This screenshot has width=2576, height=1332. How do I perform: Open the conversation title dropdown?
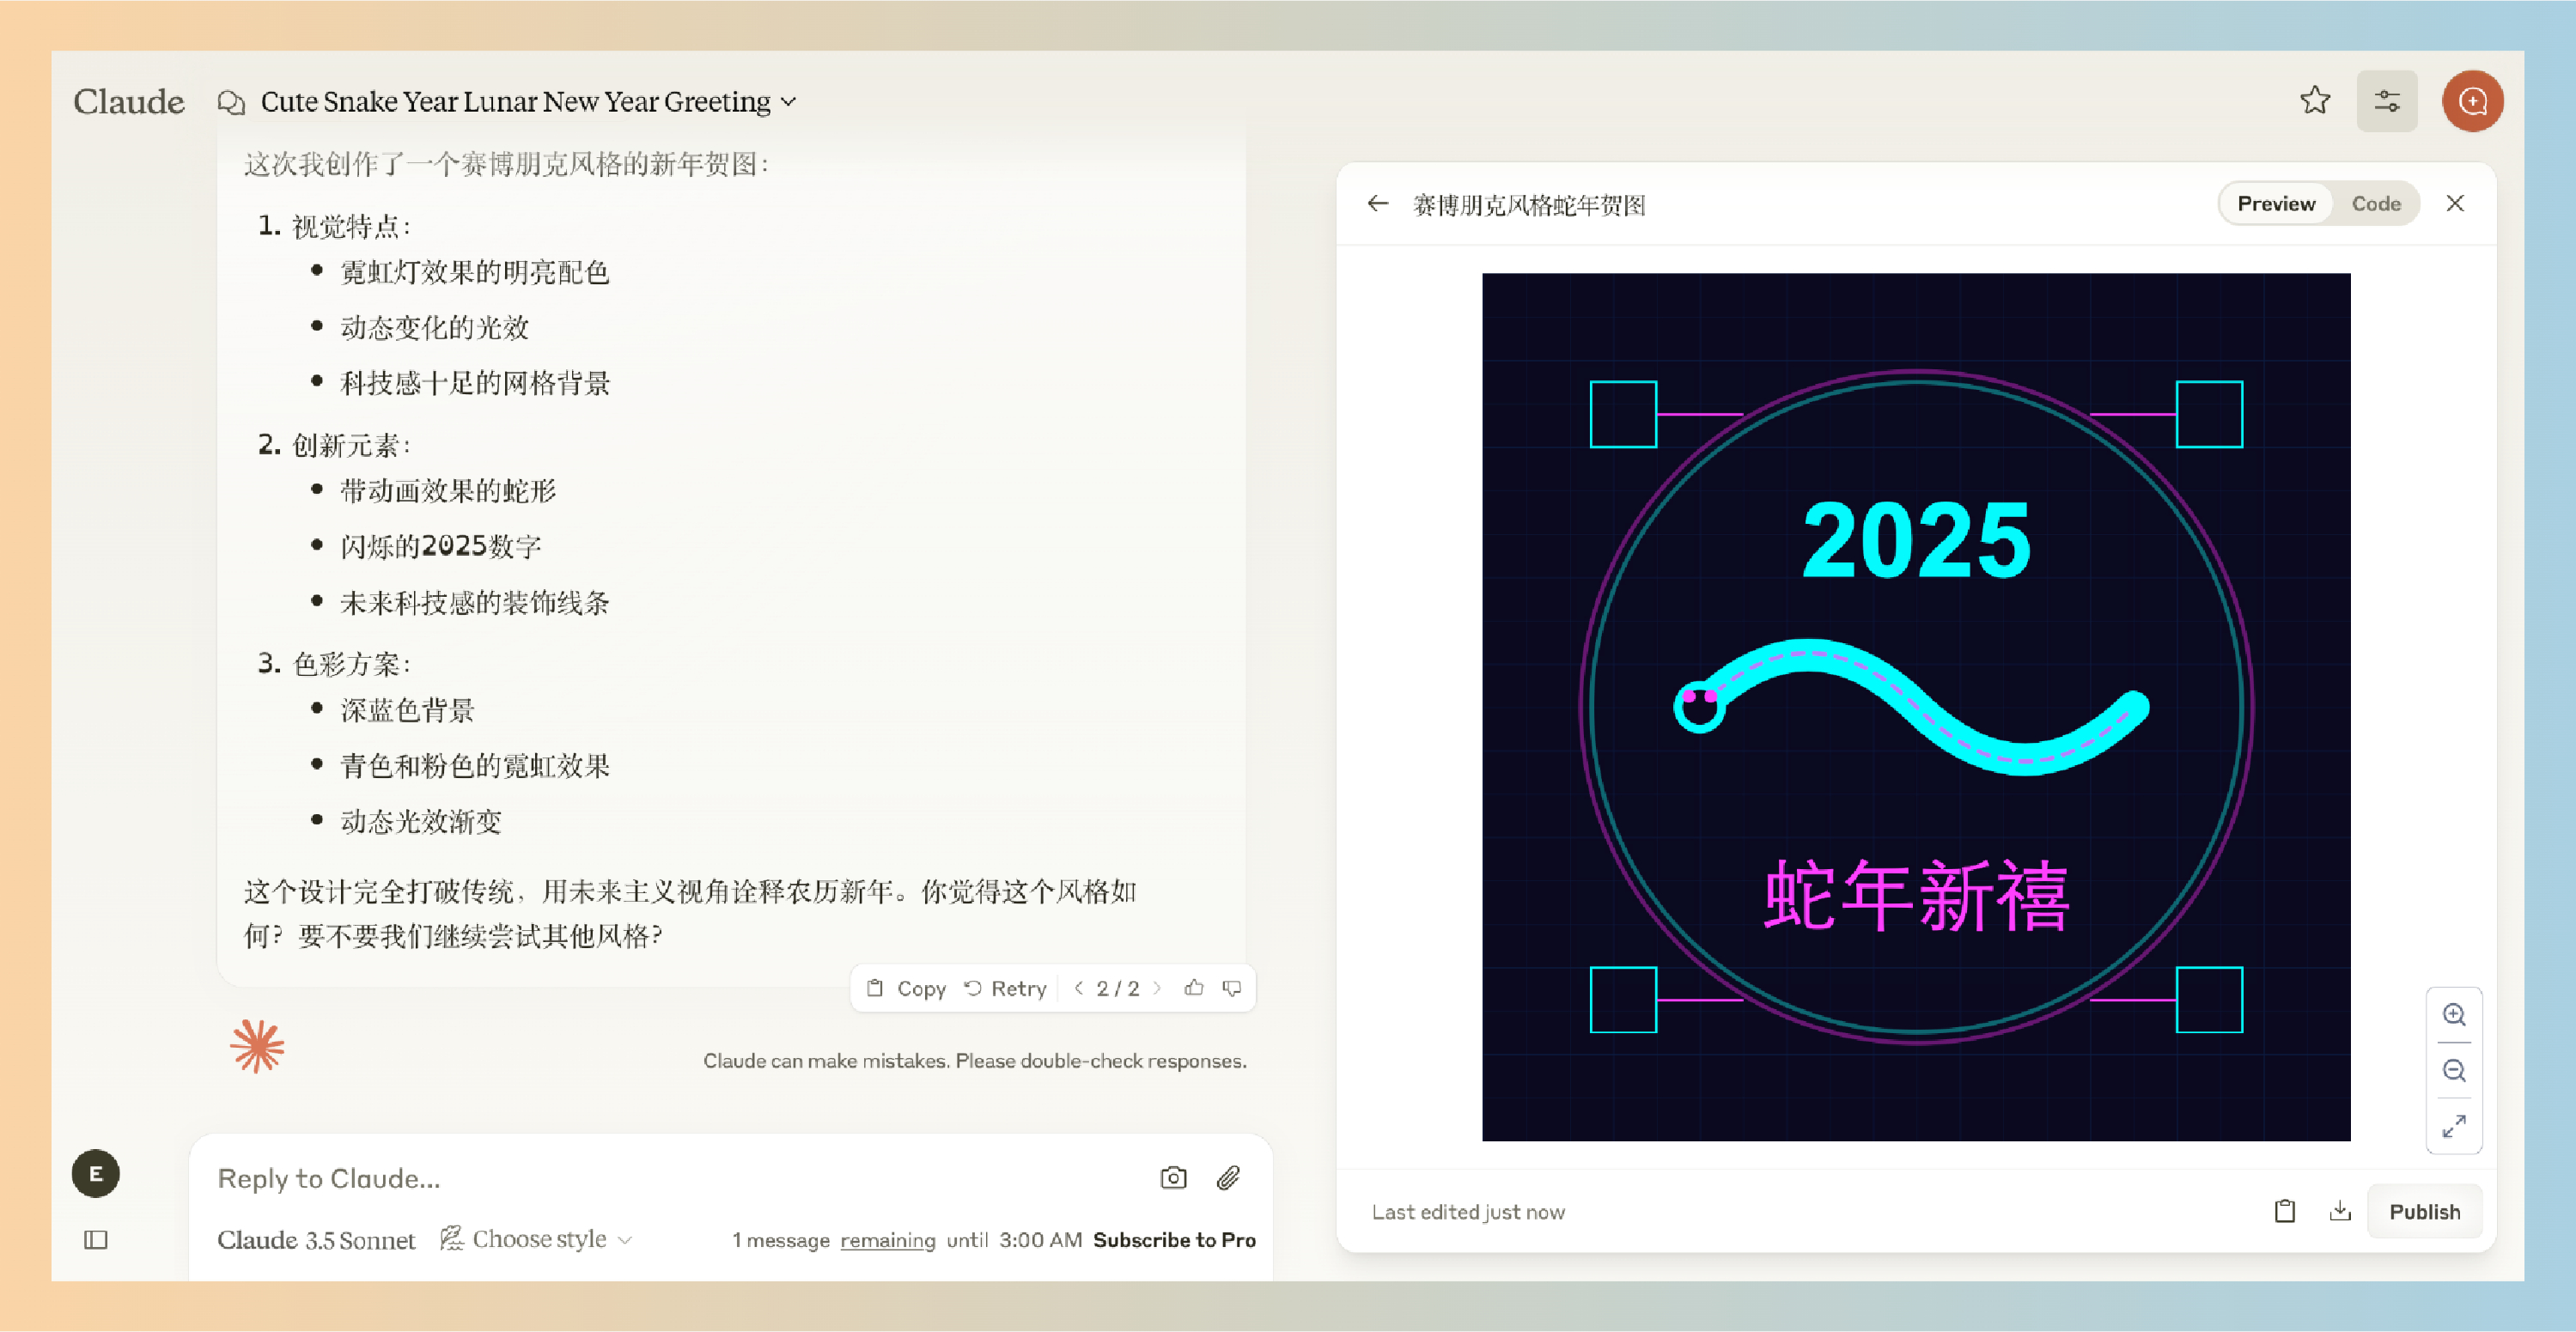[x=788, y=102]
